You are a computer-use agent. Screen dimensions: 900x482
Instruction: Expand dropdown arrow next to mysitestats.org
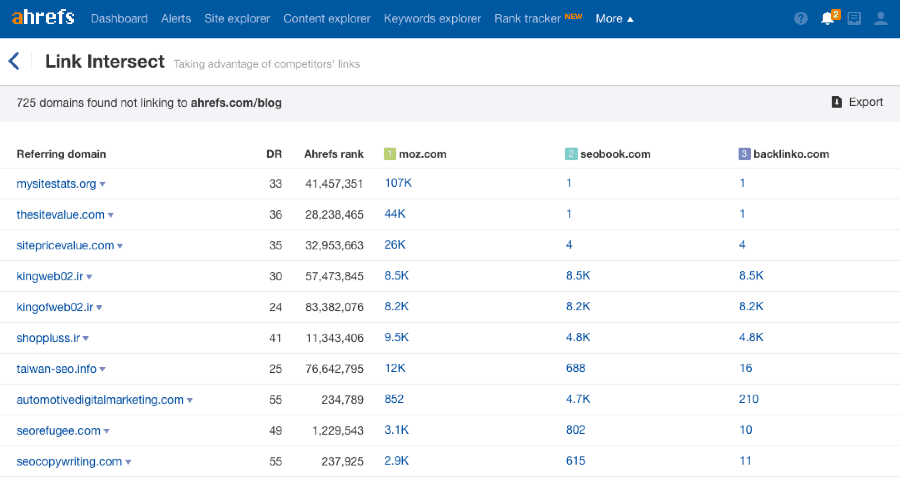103,185
